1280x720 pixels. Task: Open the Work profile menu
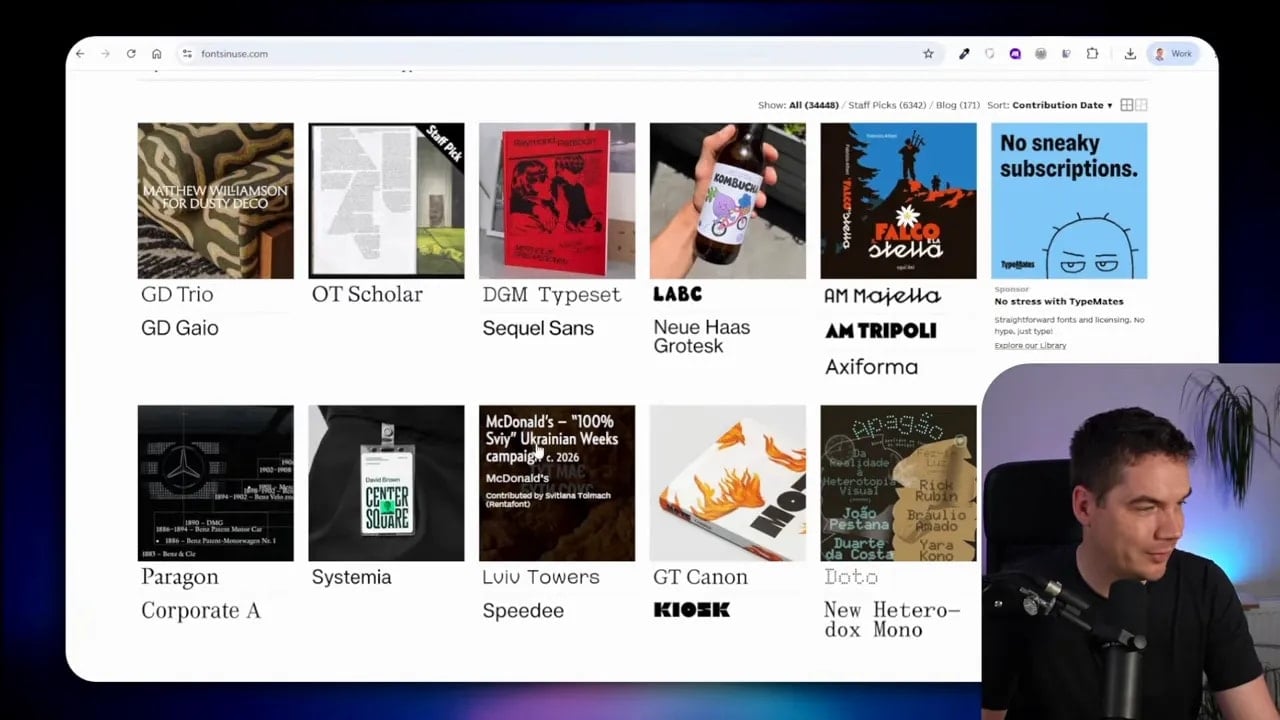coord(1172,54)
